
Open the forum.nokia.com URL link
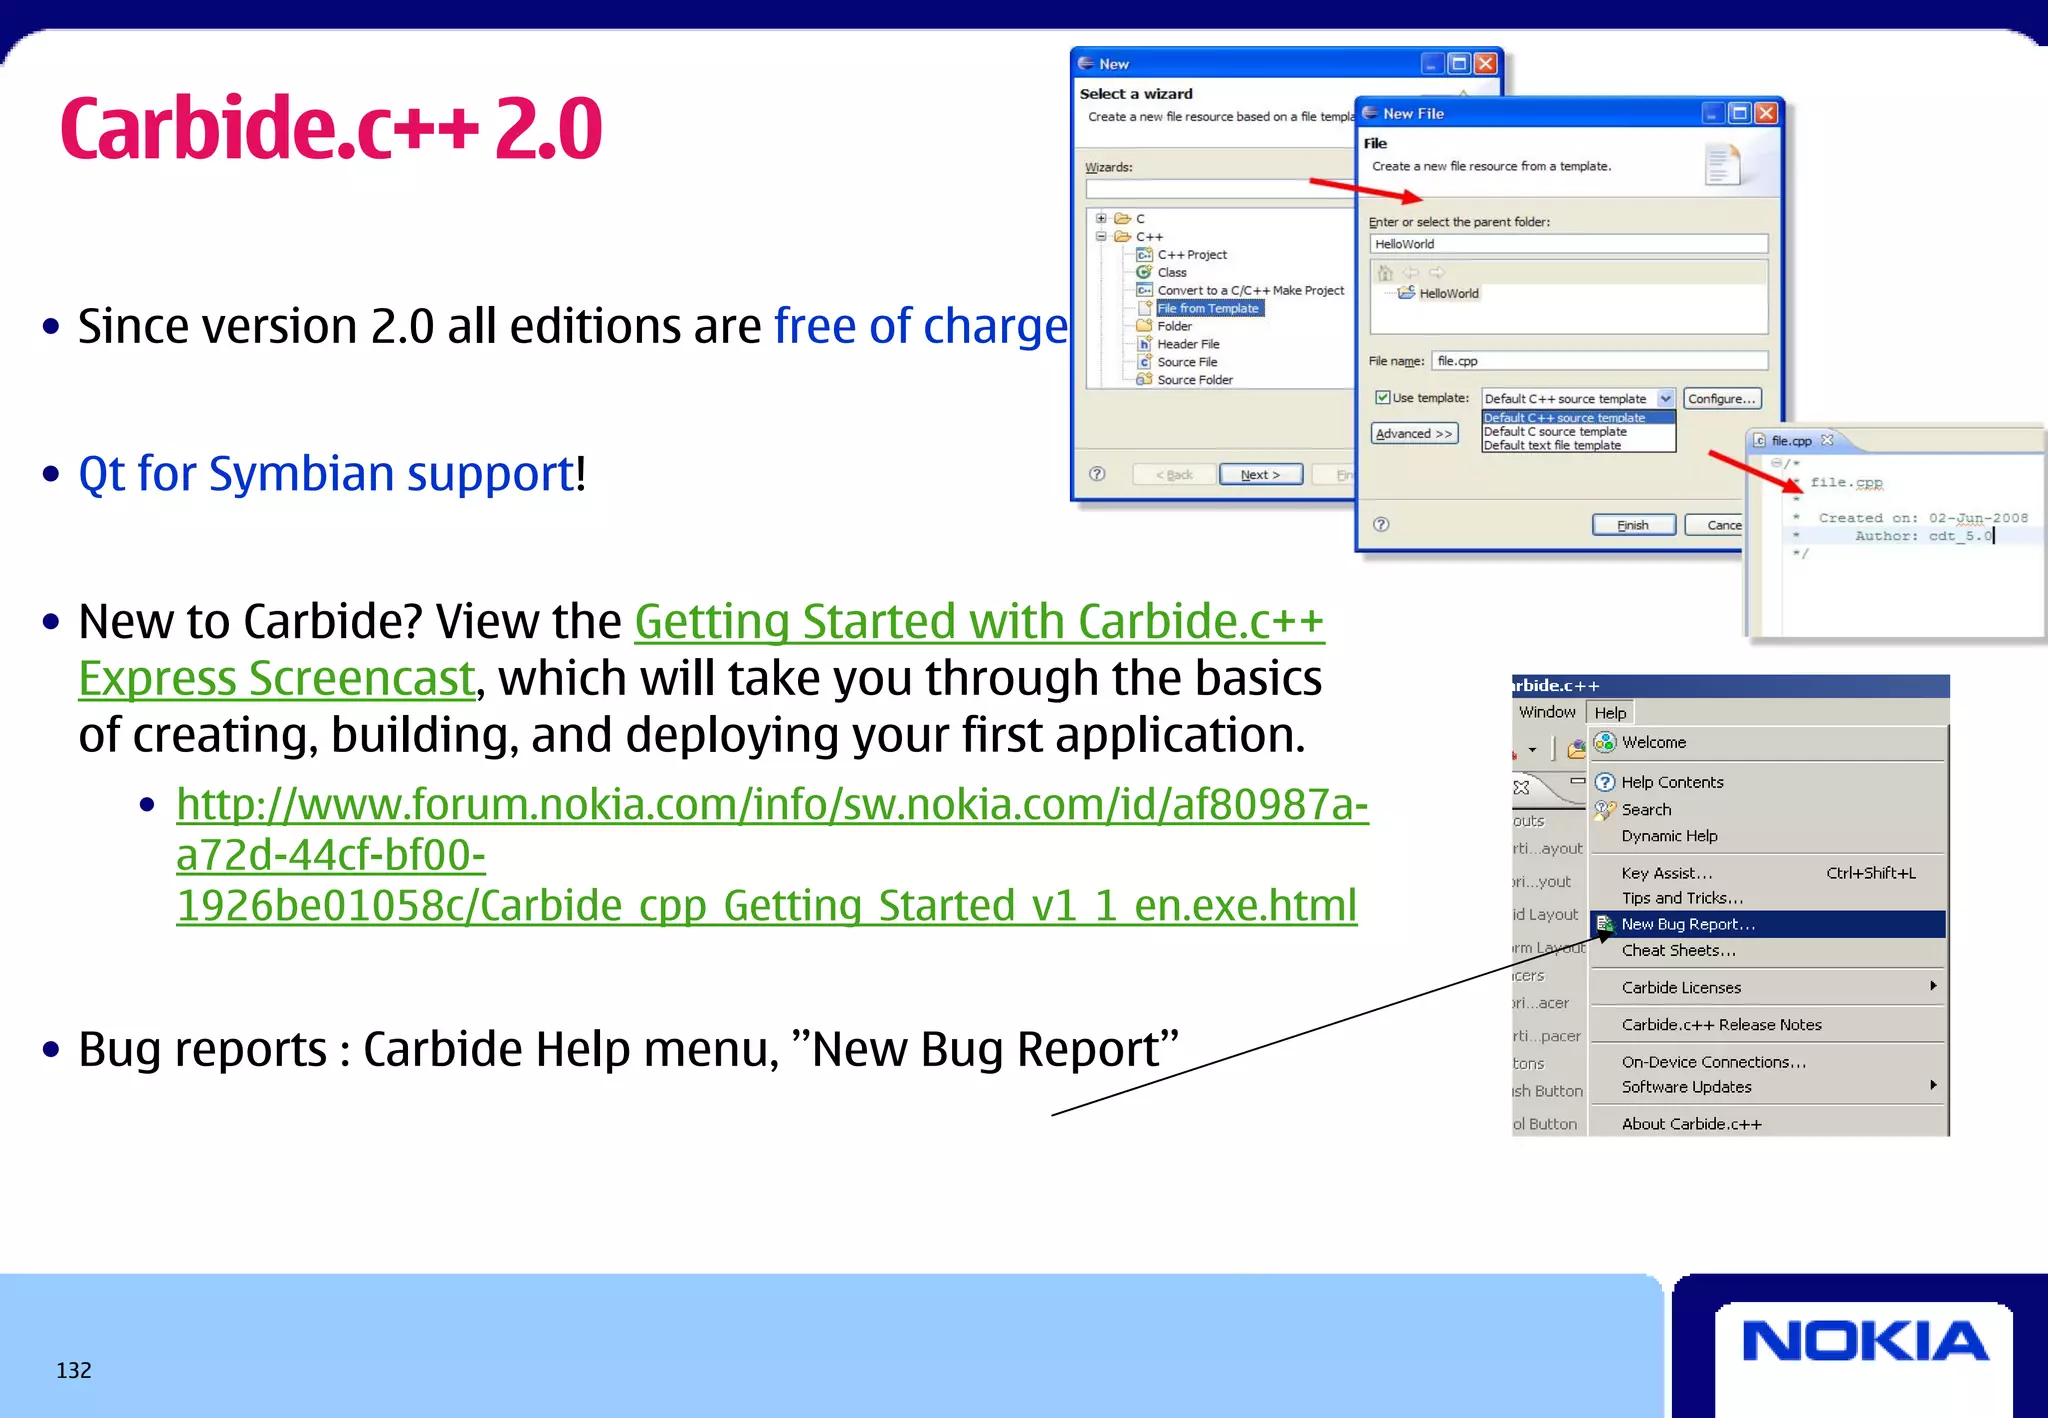pyautogui.click(x=772, y=855)
